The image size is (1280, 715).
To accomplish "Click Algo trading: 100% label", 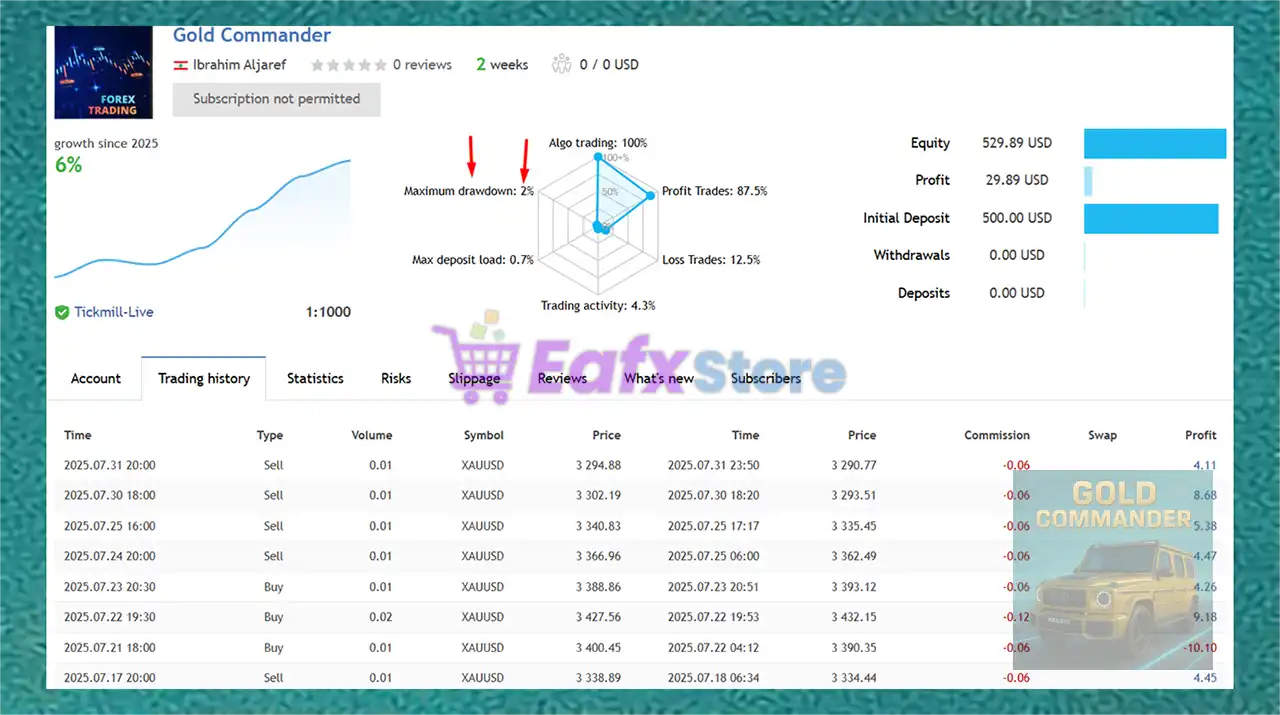I will (x=598, y=143).
